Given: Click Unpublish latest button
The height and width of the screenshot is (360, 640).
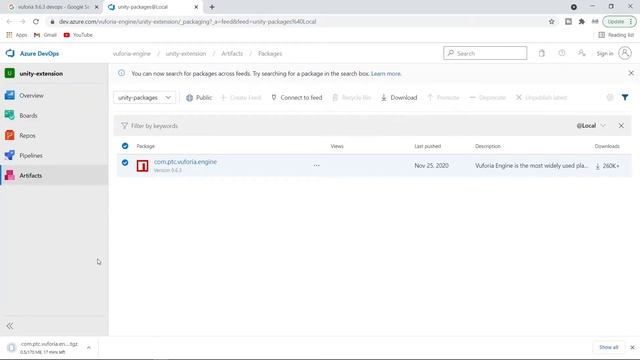Looking at the screenshot, I should pyautogui.click(x=541, y=98).
